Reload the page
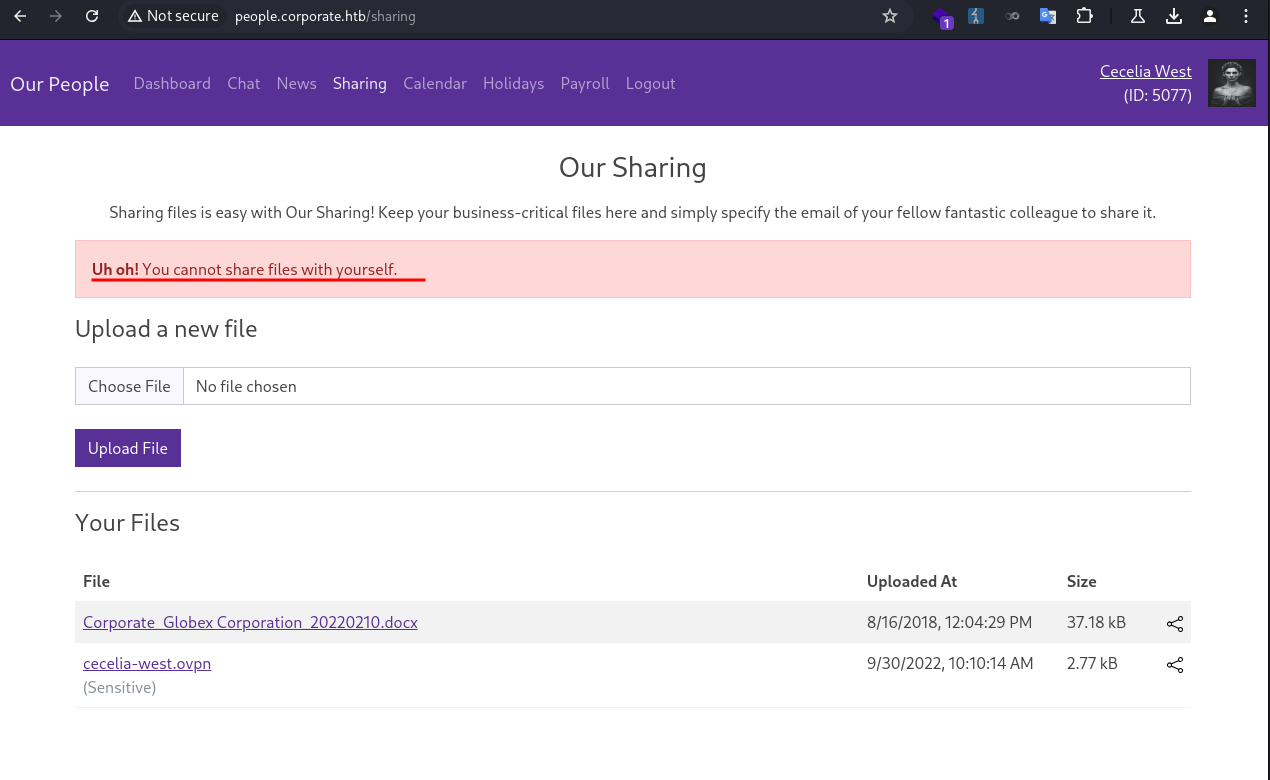1270x780 pixels. pos(92,16)
